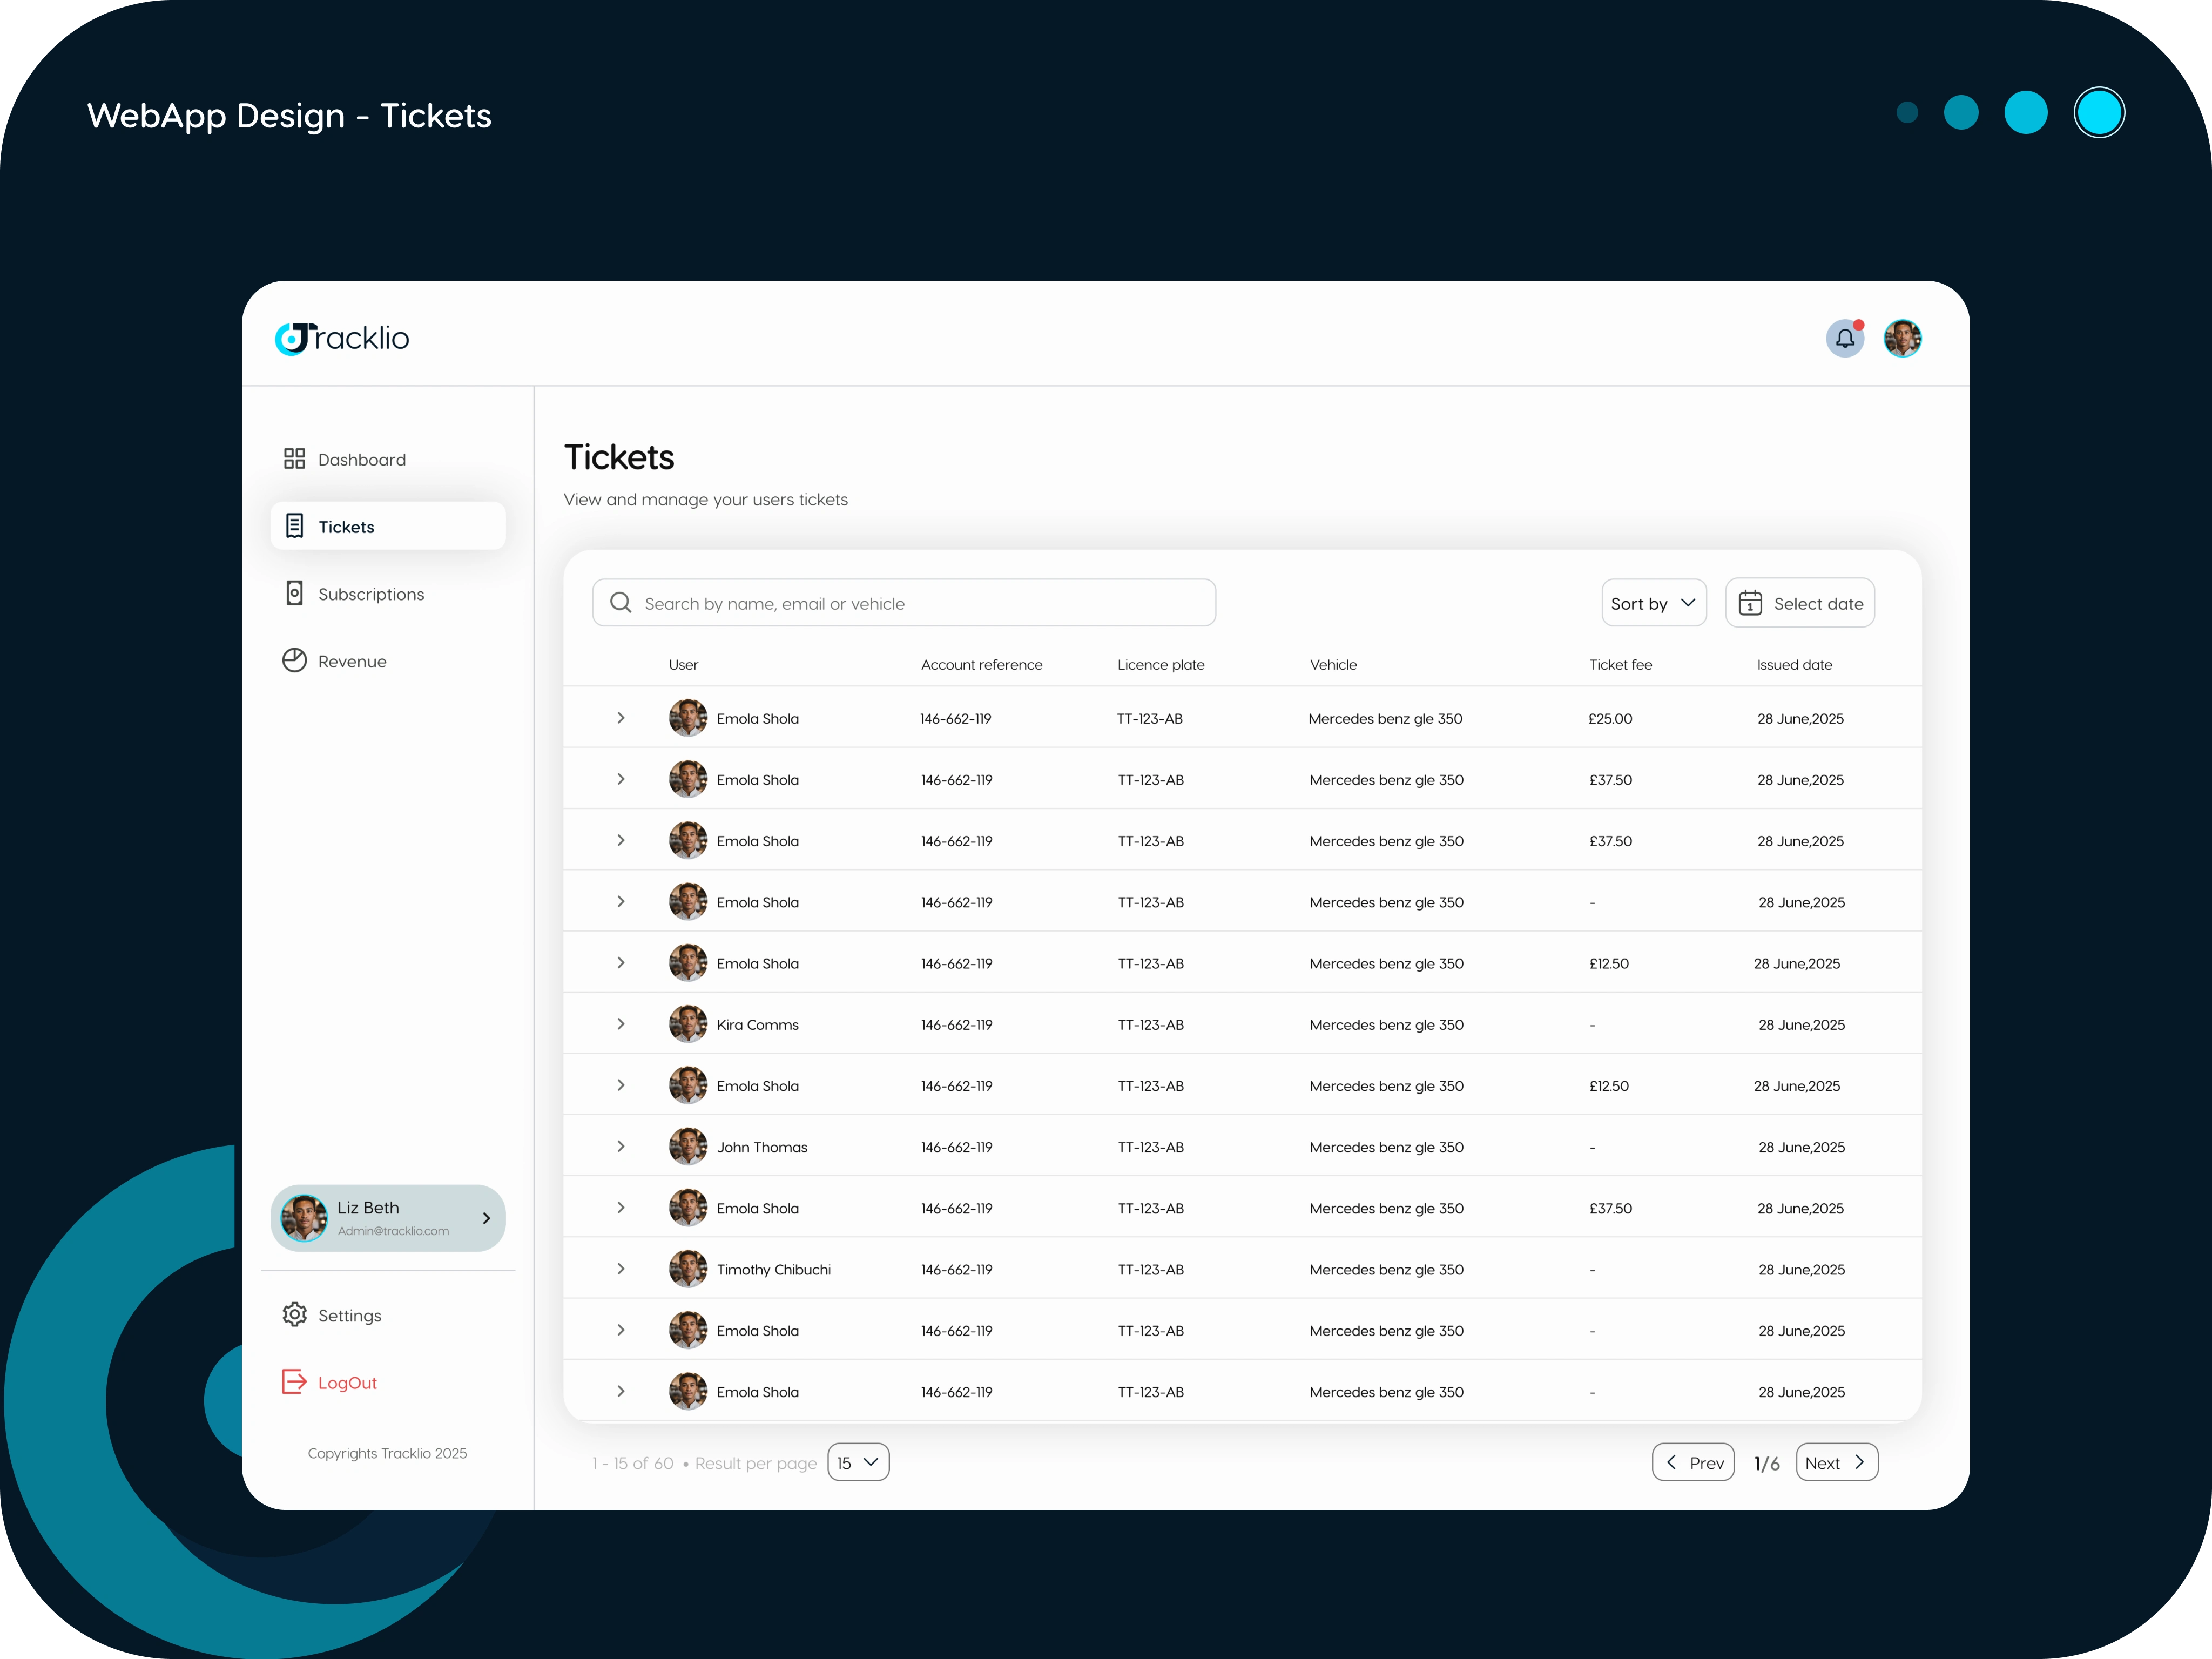Click the Prev page button

1693,1462
